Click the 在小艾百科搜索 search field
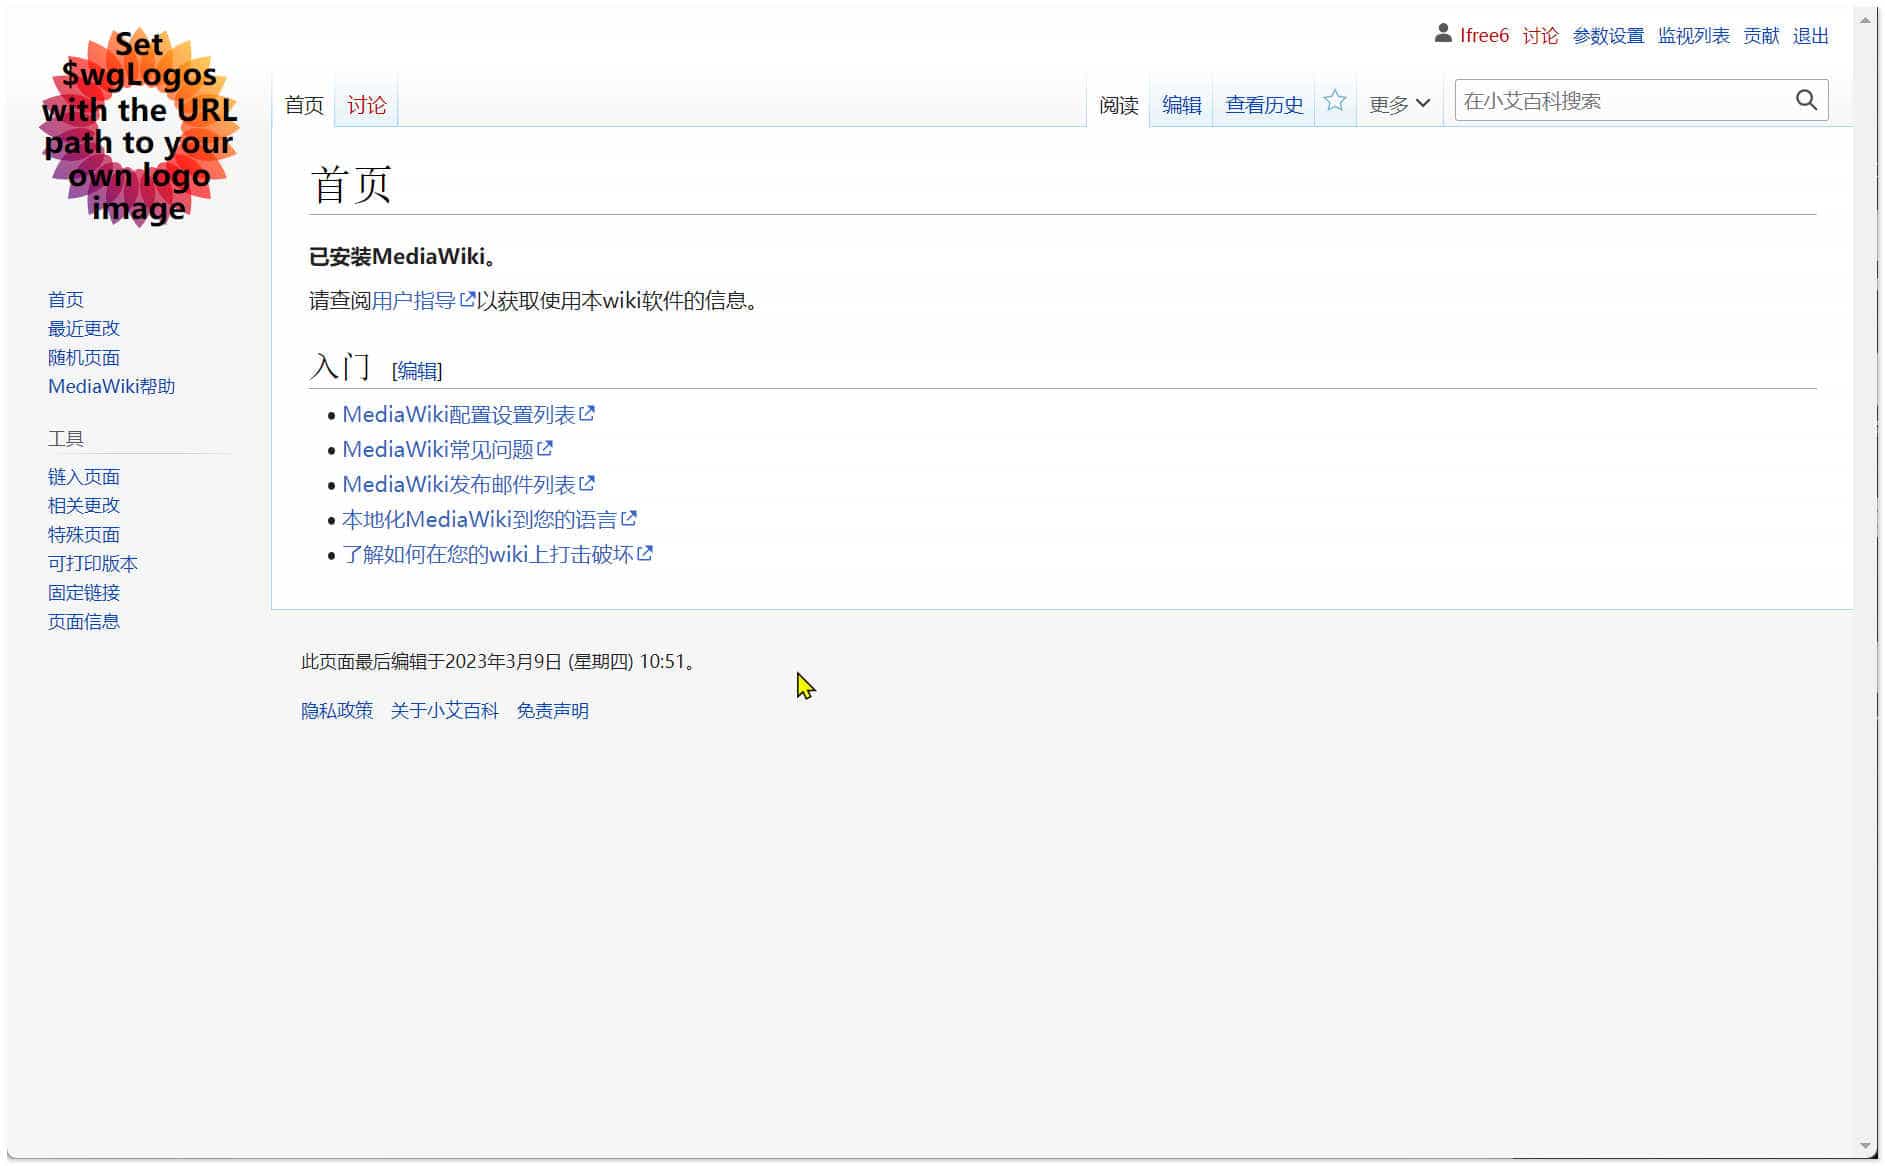This screenshot has height=1166, width=1885. click(1622, 101)
